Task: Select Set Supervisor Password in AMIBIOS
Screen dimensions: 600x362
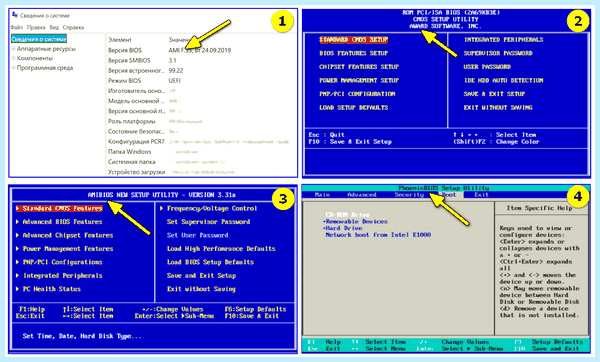Action: 209,222
